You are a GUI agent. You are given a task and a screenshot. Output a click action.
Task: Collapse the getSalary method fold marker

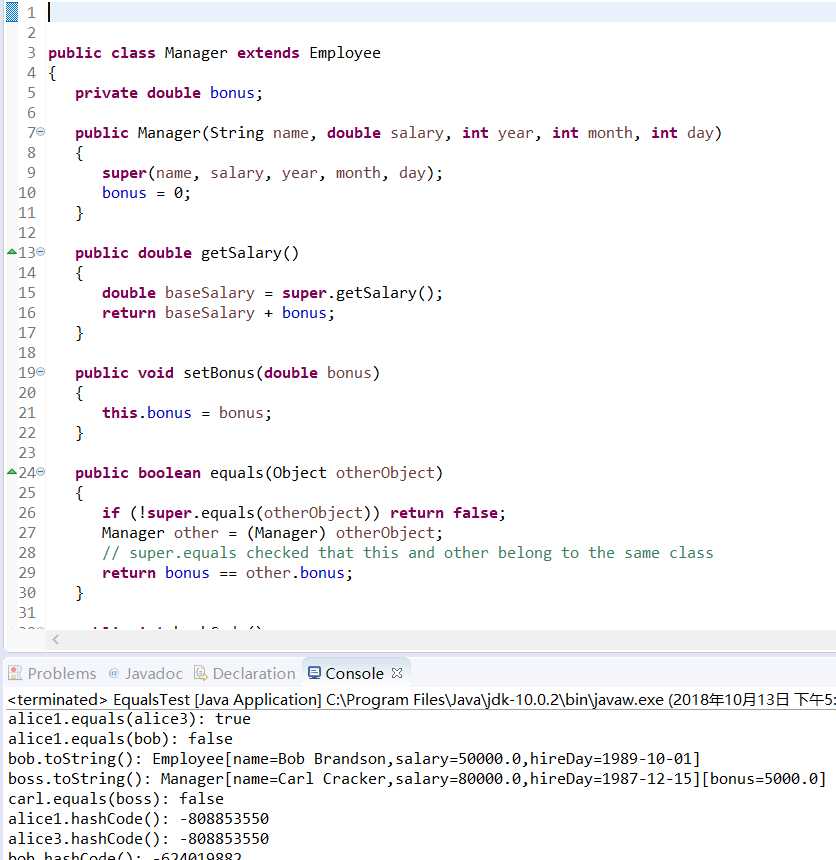tap(41, 252)
